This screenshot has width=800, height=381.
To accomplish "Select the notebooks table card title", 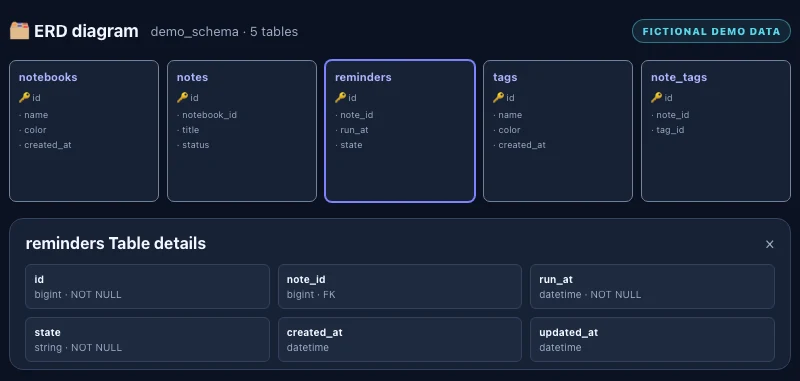I will tap(48, 77).
